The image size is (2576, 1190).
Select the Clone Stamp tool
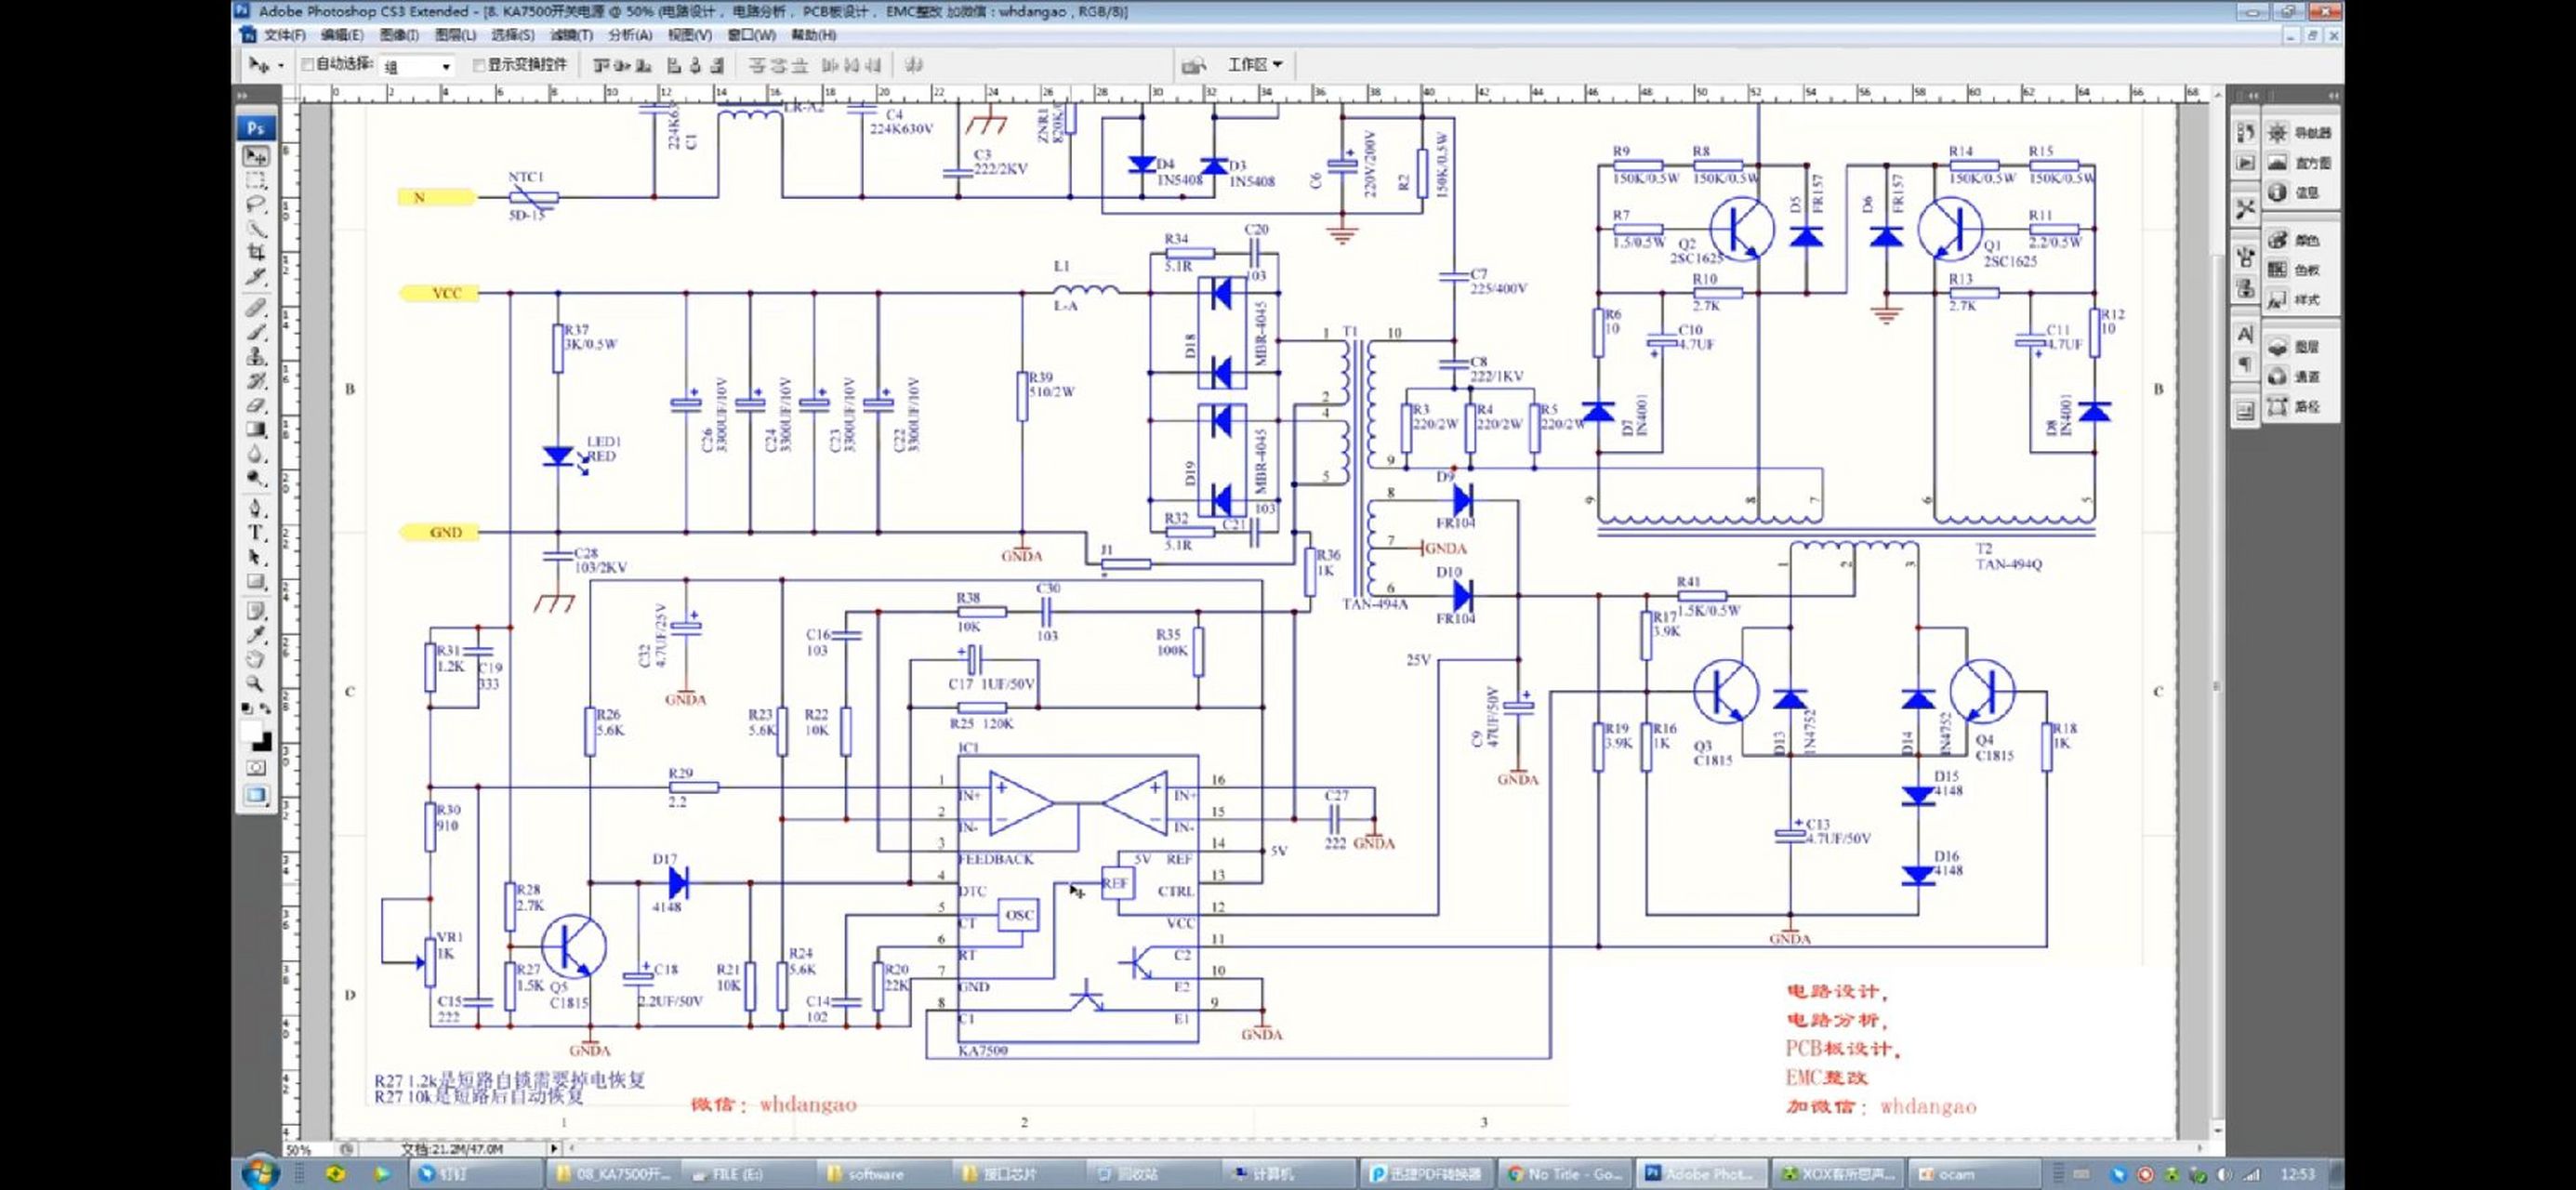[x=256, y=356]
